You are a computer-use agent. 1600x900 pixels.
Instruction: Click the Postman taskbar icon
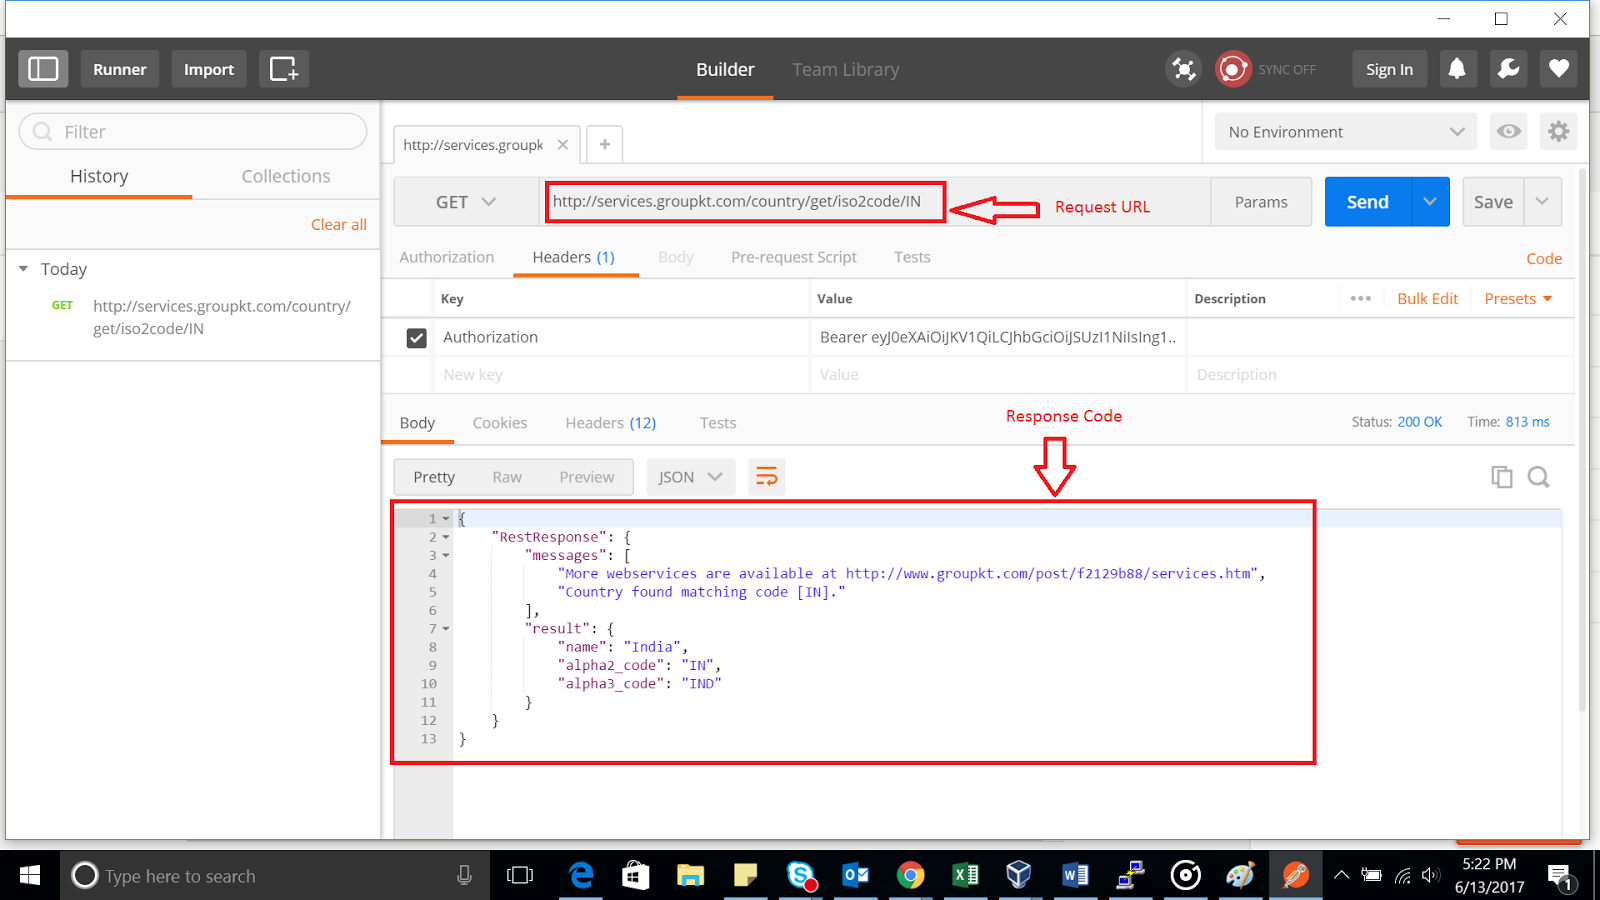[1295, 876]
